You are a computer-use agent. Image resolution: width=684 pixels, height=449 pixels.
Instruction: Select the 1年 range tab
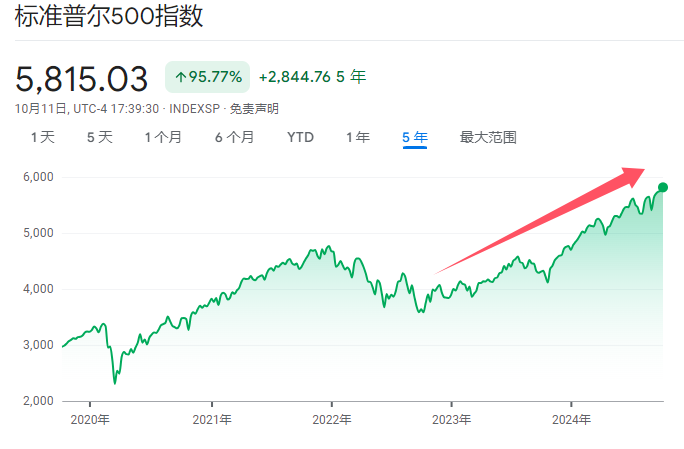(x=358, y=137)
